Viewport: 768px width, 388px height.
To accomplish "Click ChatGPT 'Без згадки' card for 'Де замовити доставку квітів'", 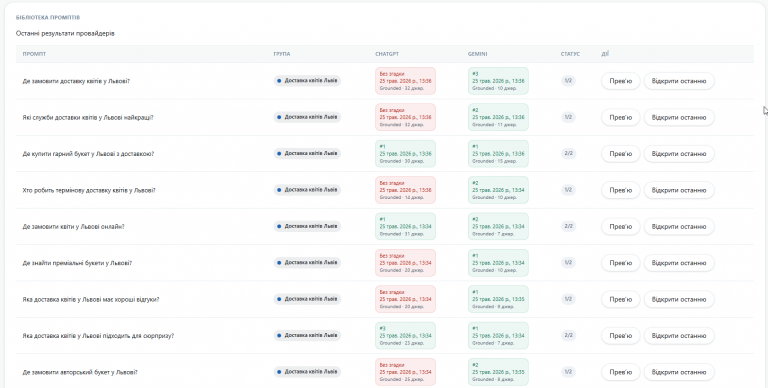I will (405, 81).
